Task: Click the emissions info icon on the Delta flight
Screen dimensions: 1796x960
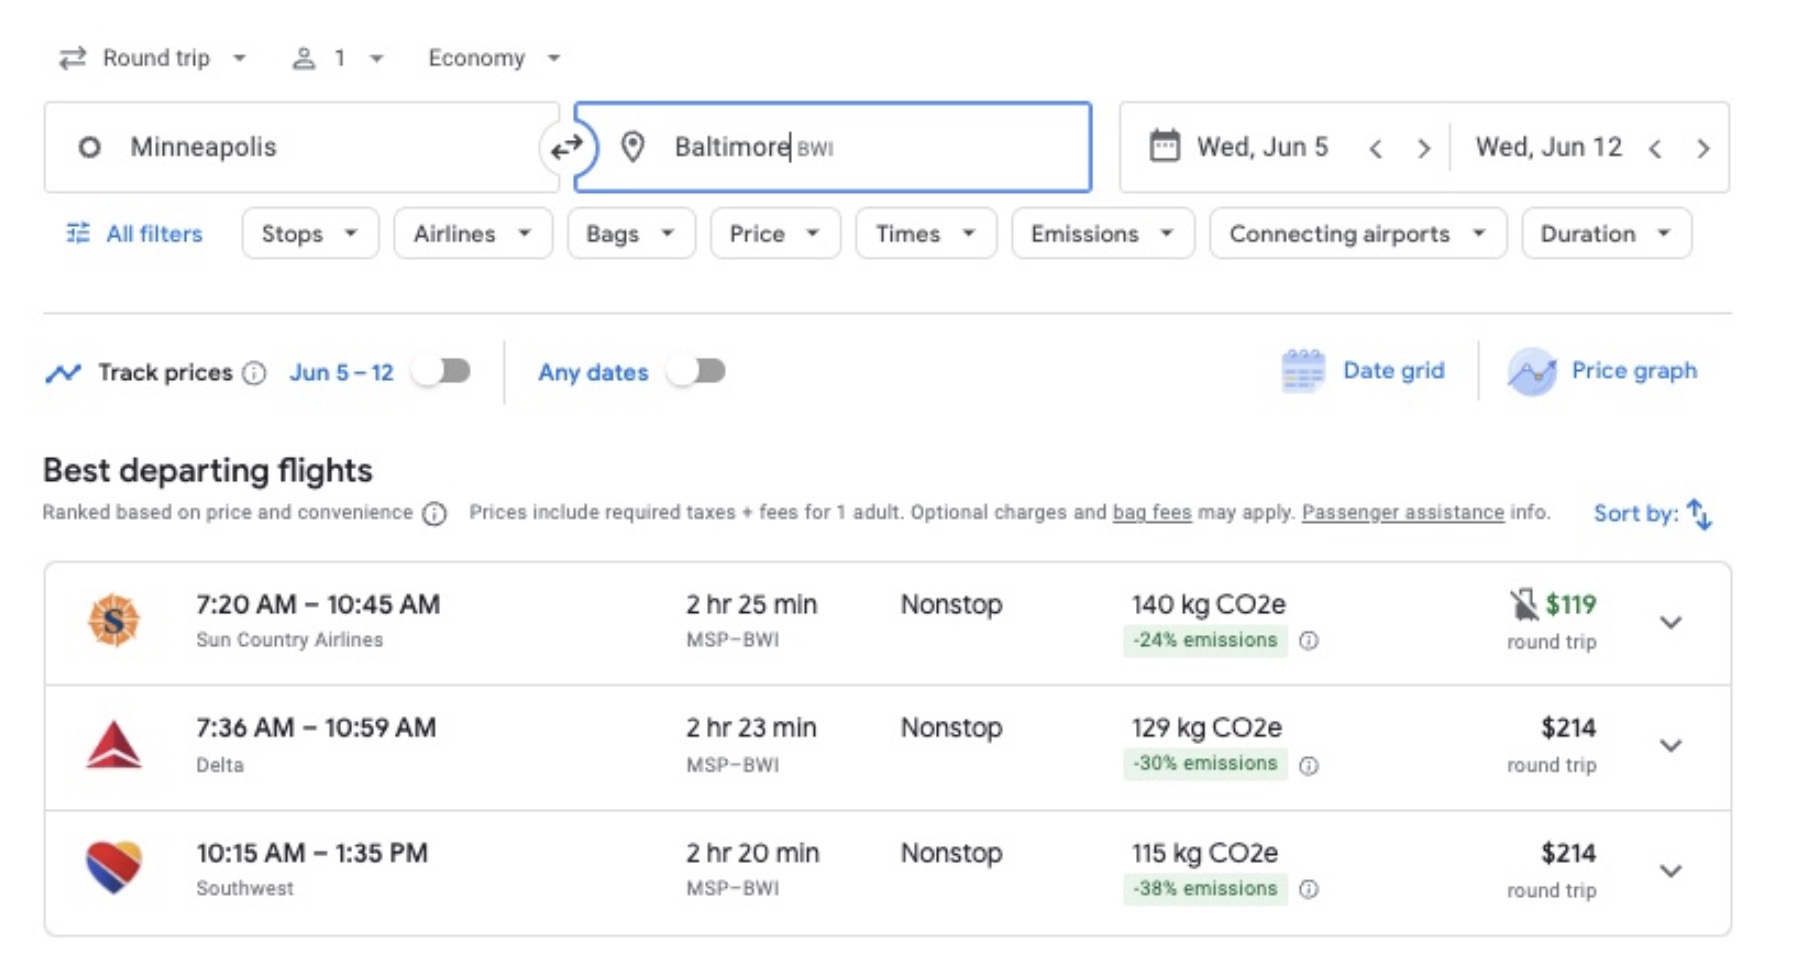Action: click(x=1308, y=764)
